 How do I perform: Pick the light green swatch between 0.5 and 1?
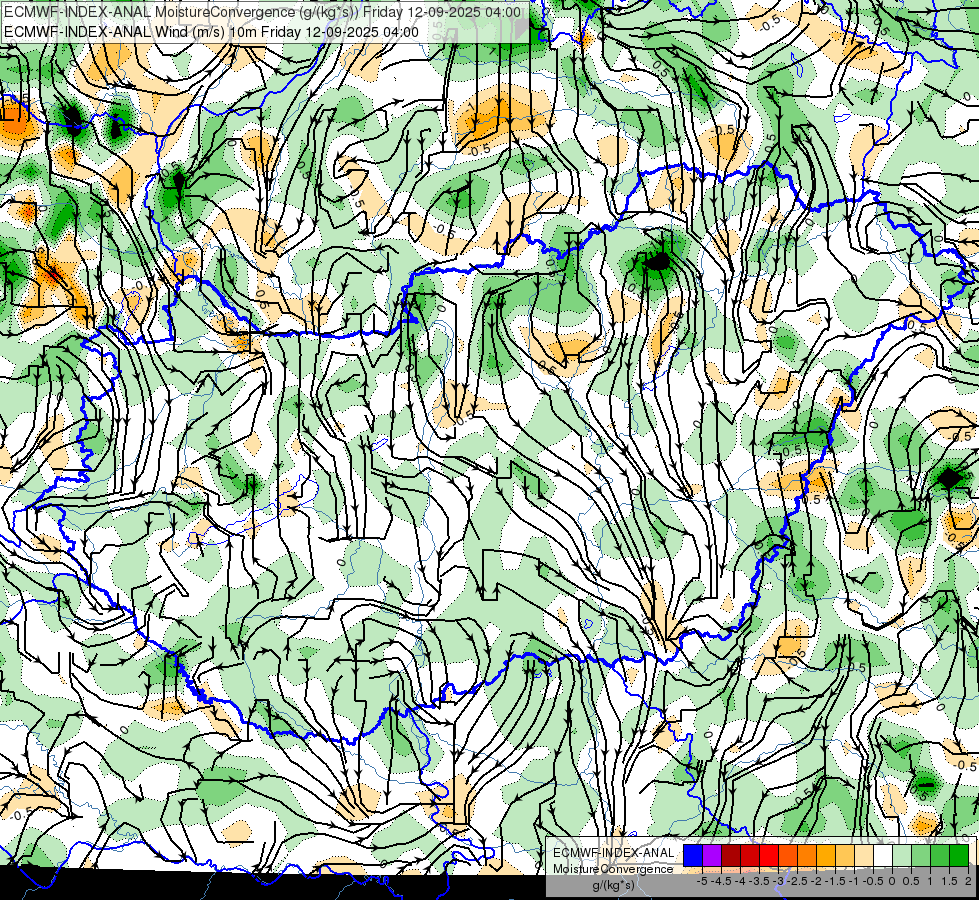click(921, 855)
